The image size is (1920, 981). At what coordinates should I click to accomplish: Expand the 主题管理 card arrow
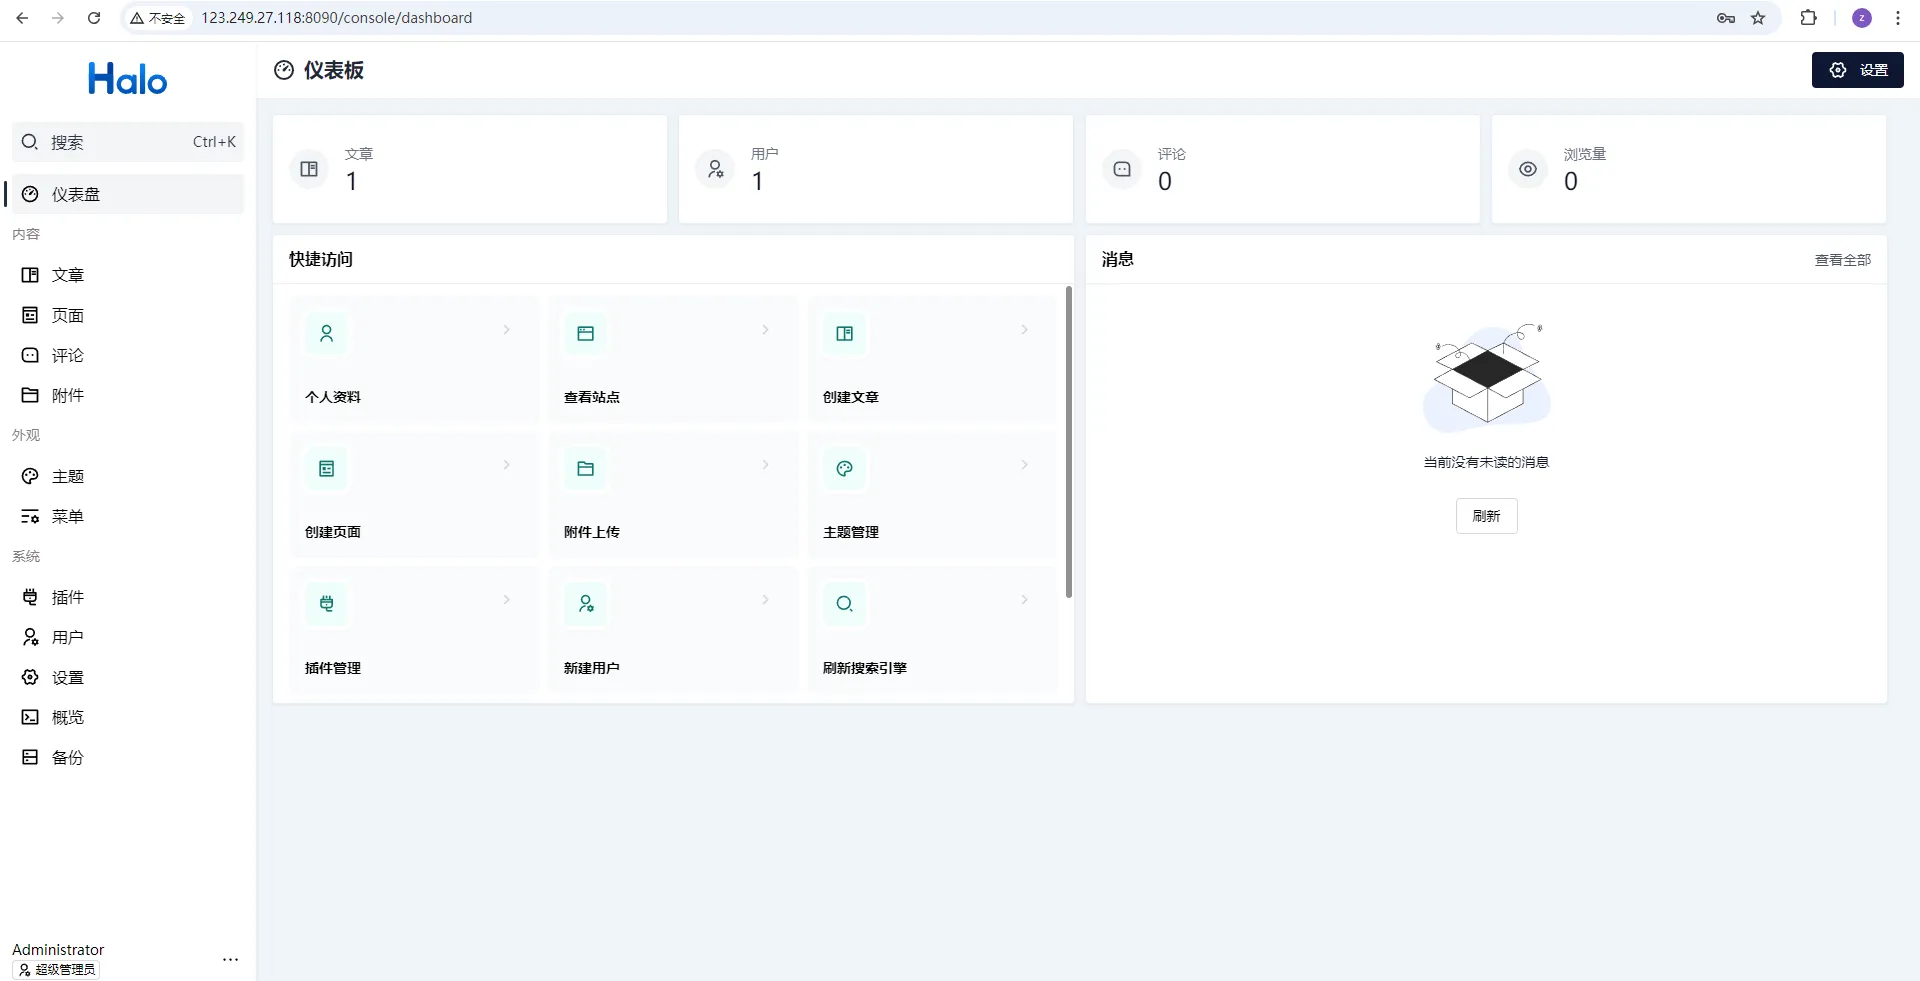tap(1025, 464)
